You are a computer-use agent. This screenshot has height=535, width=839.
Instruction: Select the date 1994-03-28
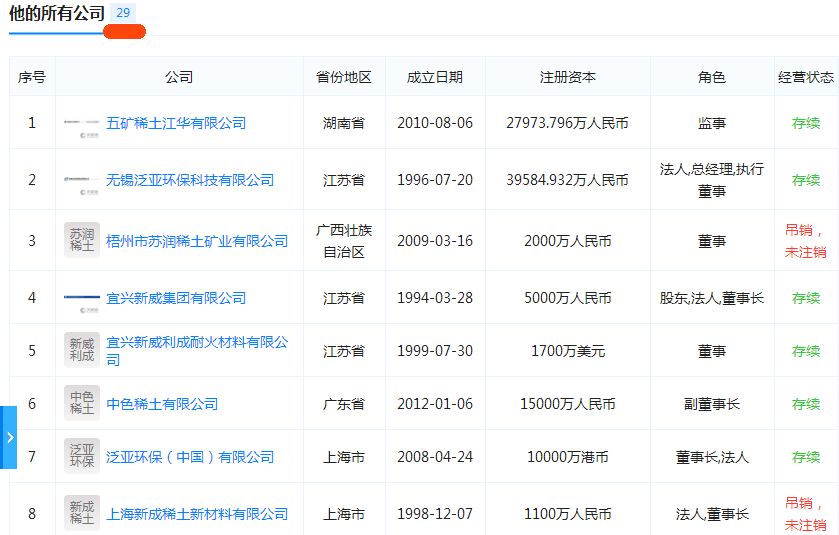click(x=435, y=297)
